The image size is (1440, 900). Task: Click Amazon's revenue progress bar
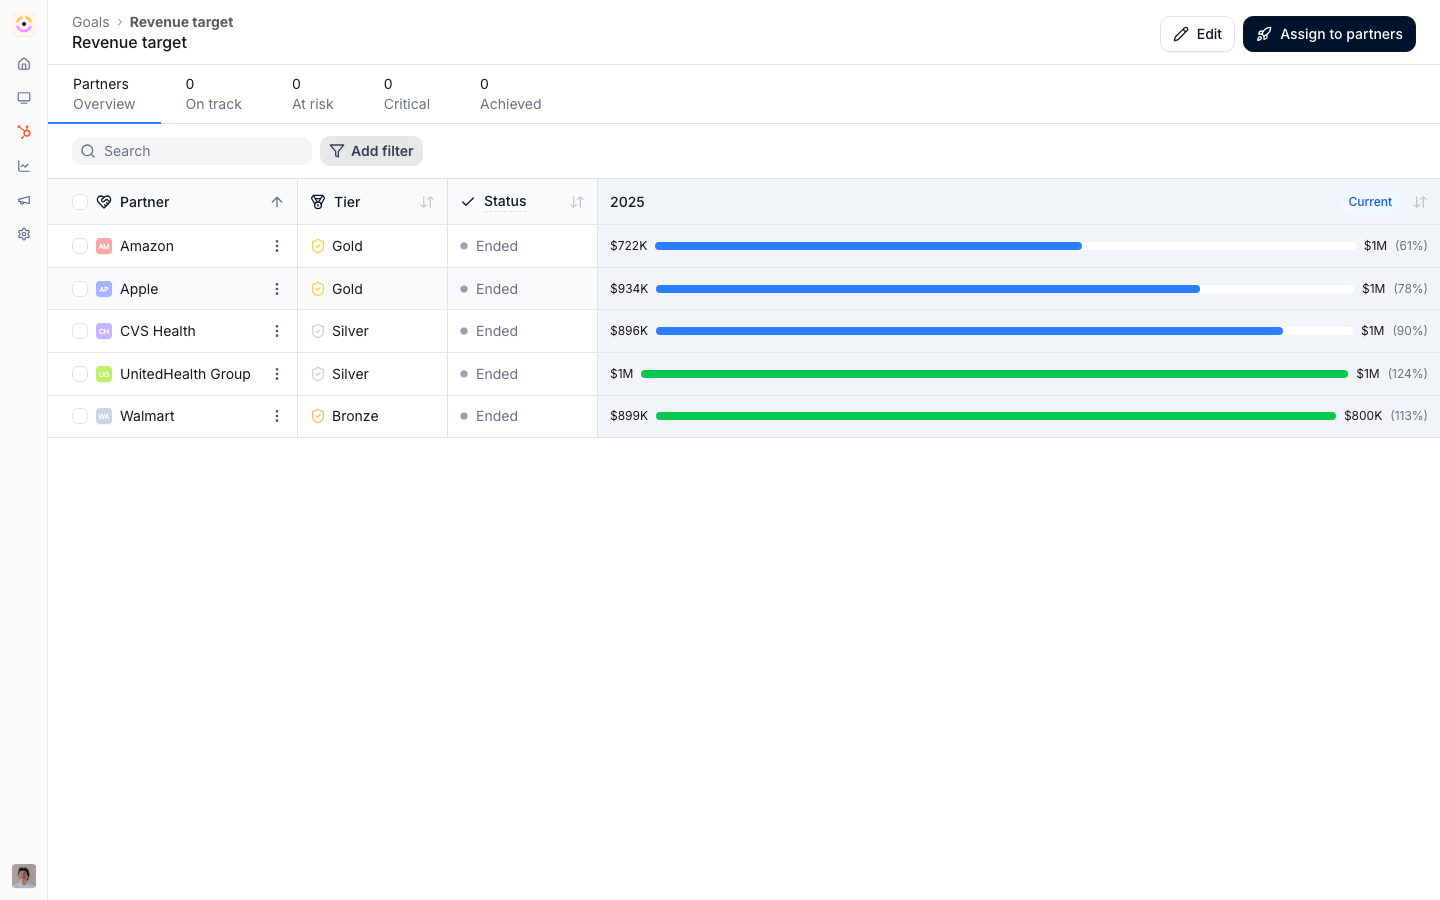1005,246
